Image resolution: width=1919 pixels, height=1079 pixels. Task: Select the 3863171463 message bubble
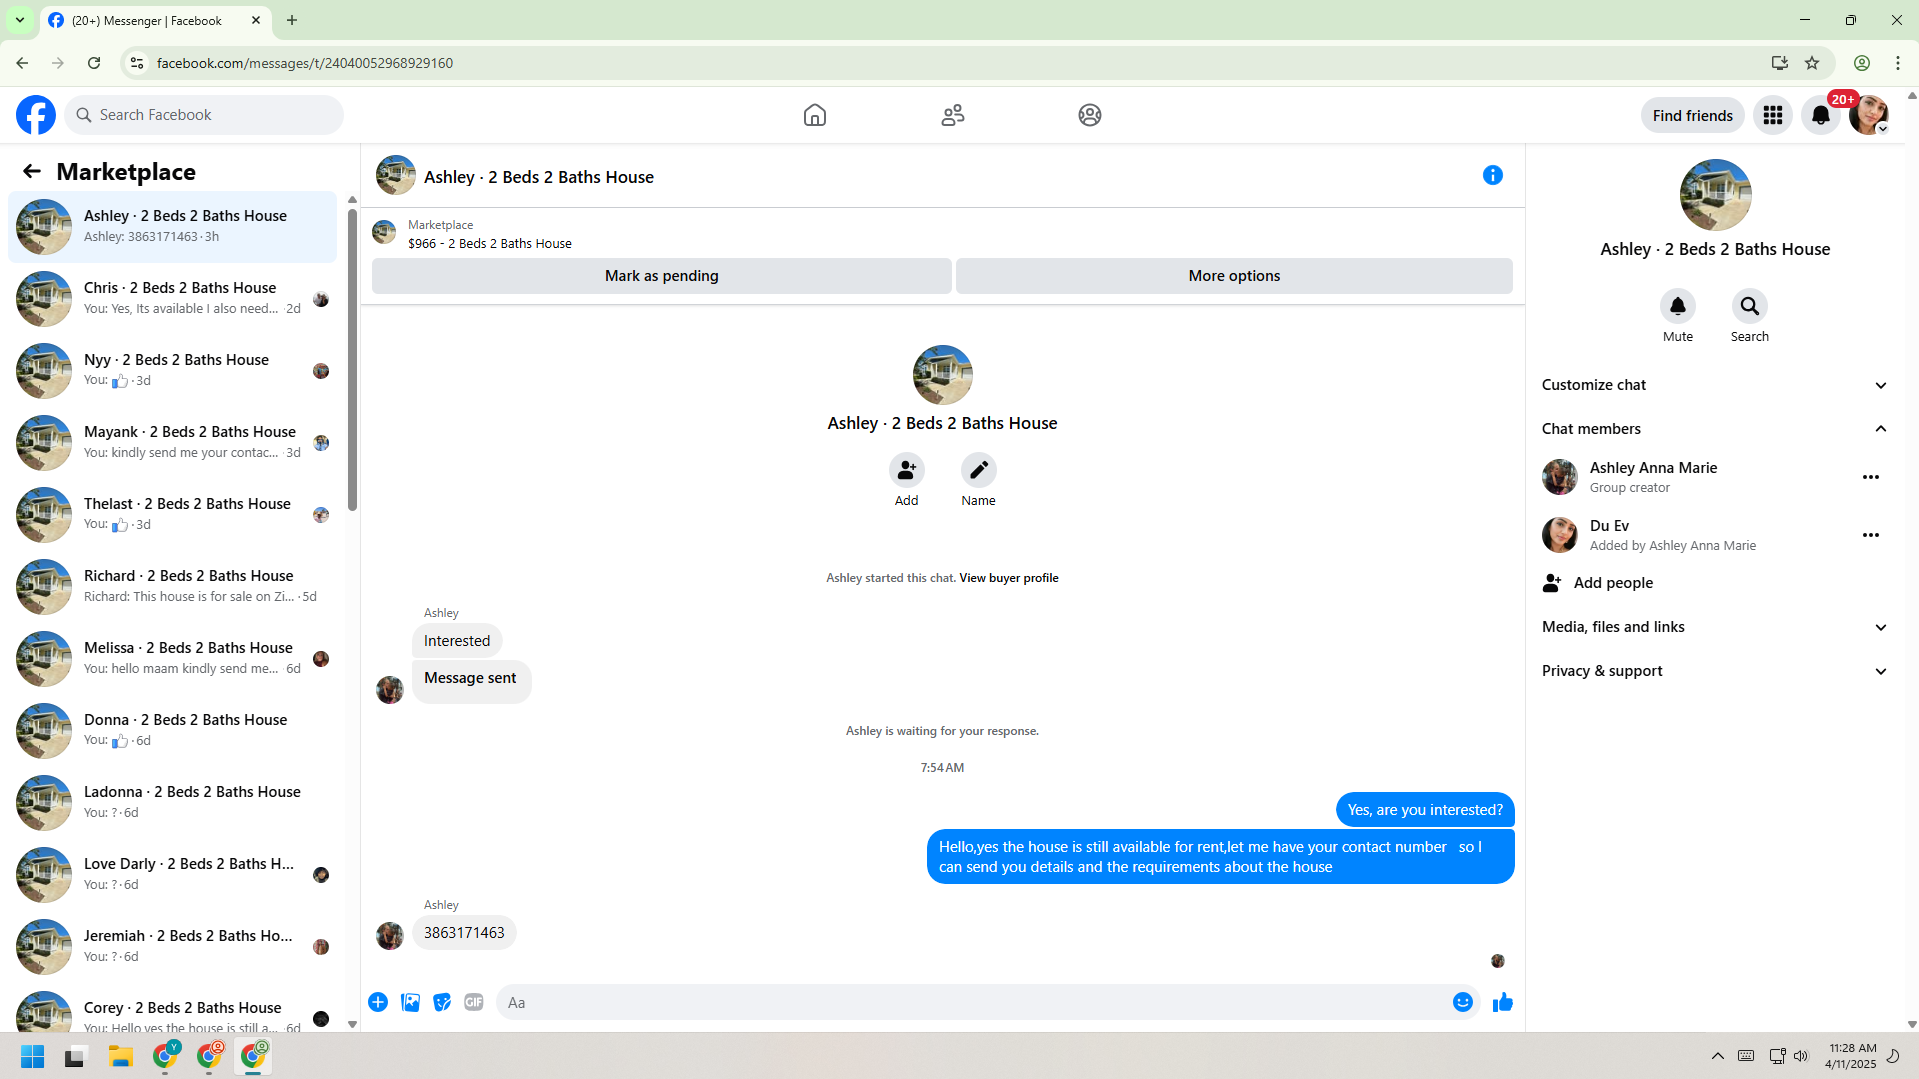[x=464, y=933]
